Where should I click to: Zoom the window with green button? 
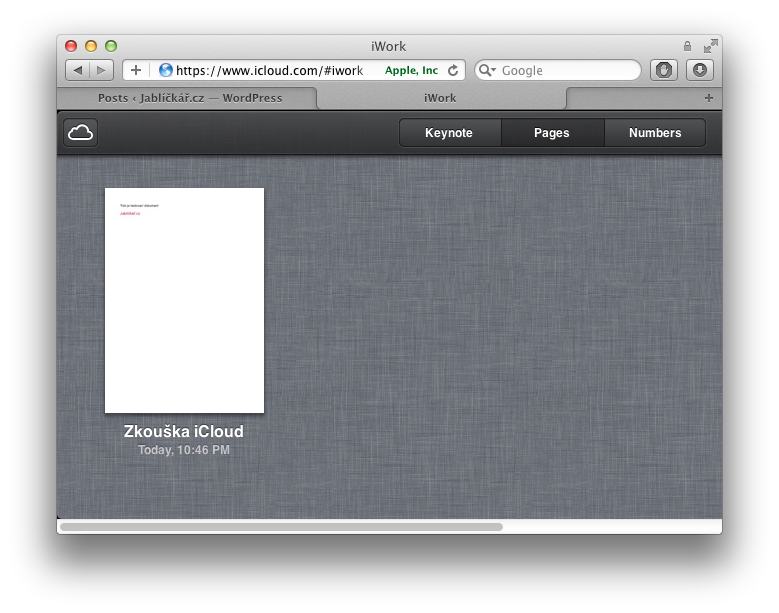coord(111,46)
